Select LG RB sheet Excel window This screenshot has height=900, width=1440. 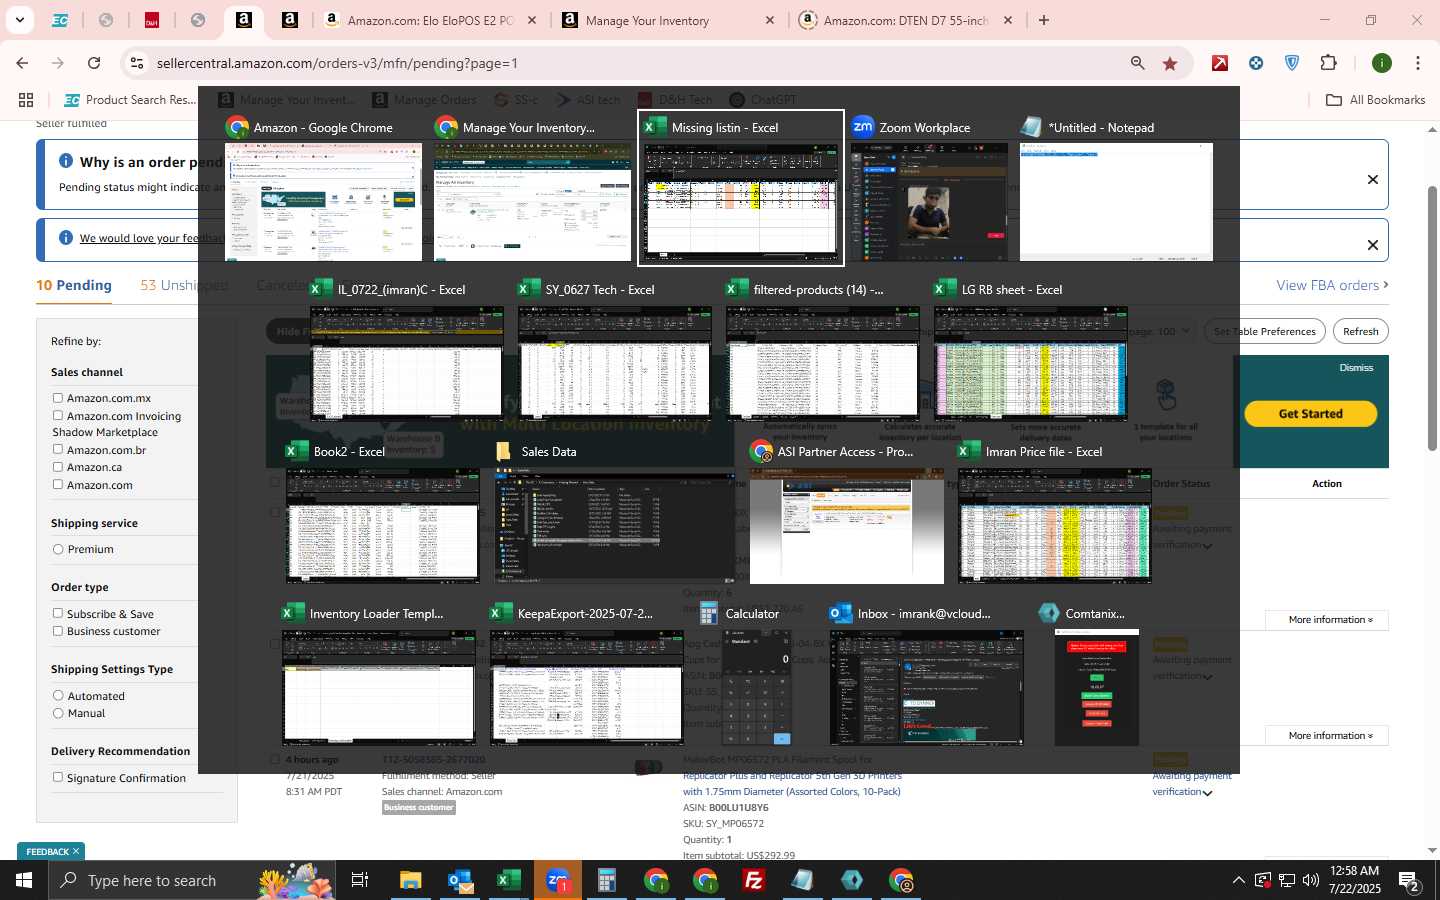pos(1030,350)
